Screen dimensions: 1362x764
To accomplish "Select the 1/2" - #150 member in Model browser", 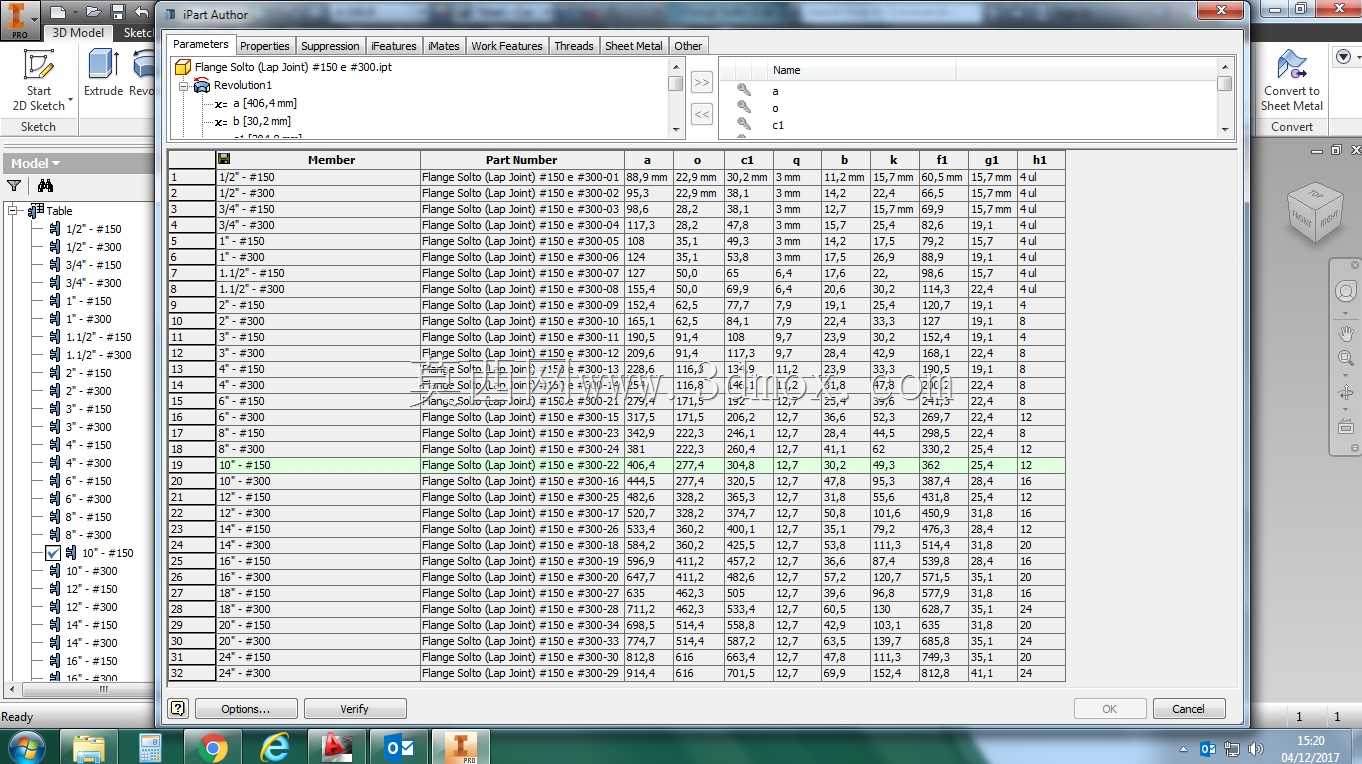I will click(x=93, y=229).
